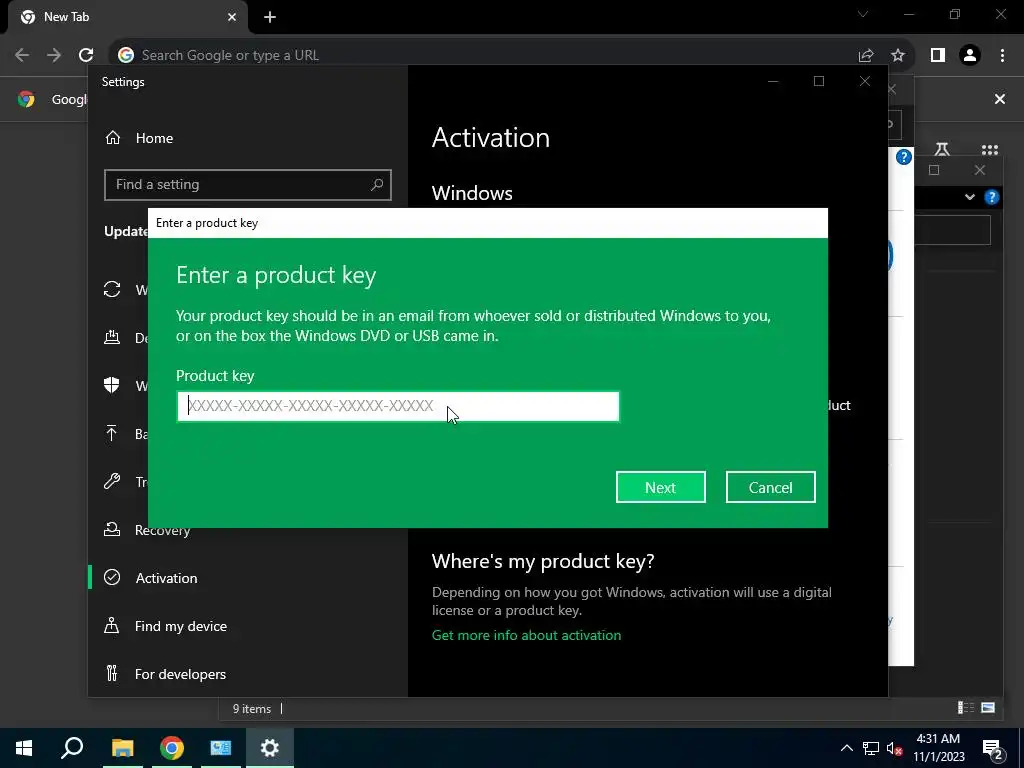Screen dimensions: 1024x768
Task: Maximize the Settings window
Action: click(x=819, y=81)
